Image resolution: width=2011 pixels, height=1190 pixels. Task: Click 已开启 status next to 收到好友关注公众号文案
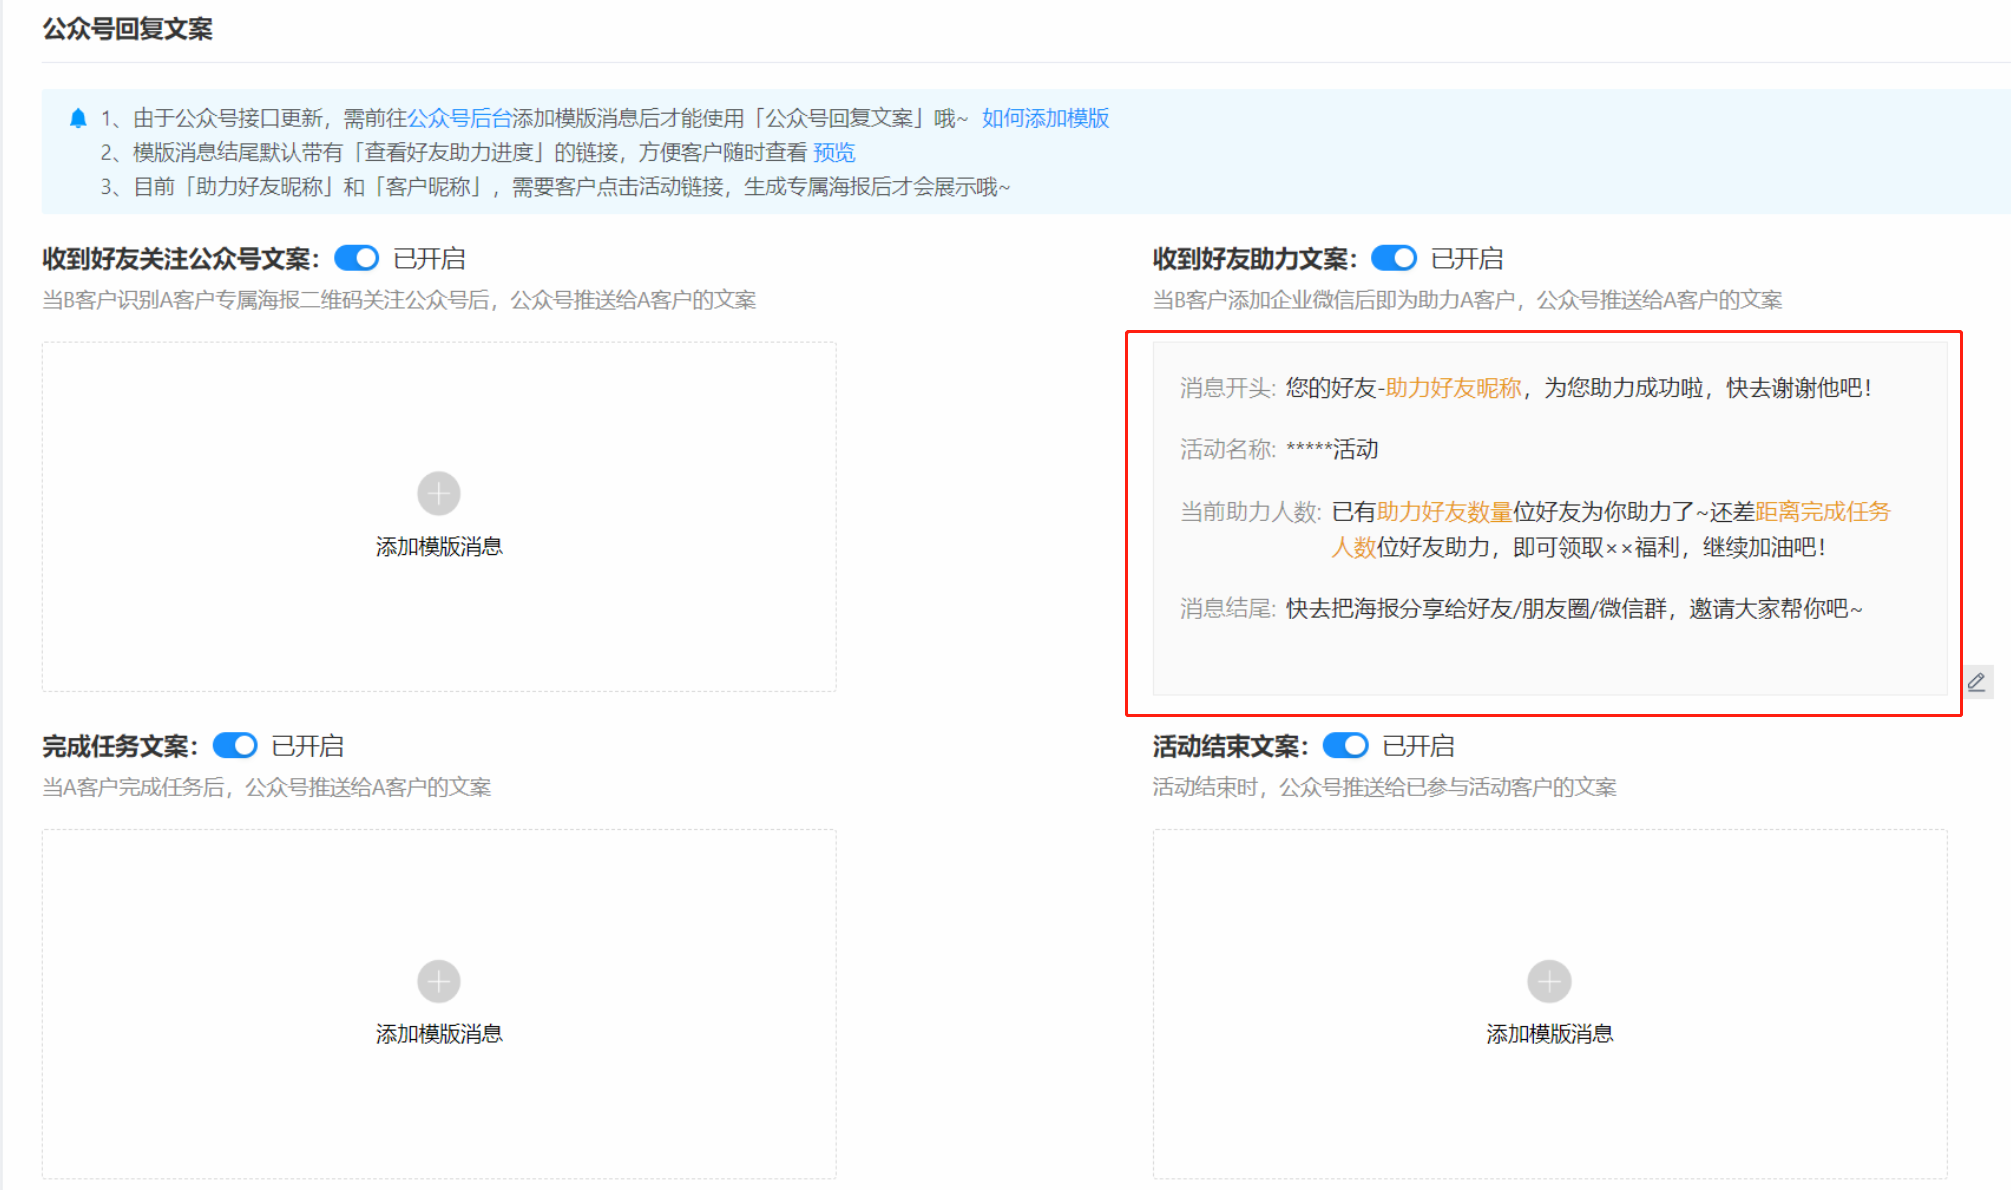[x=429, y=258]
